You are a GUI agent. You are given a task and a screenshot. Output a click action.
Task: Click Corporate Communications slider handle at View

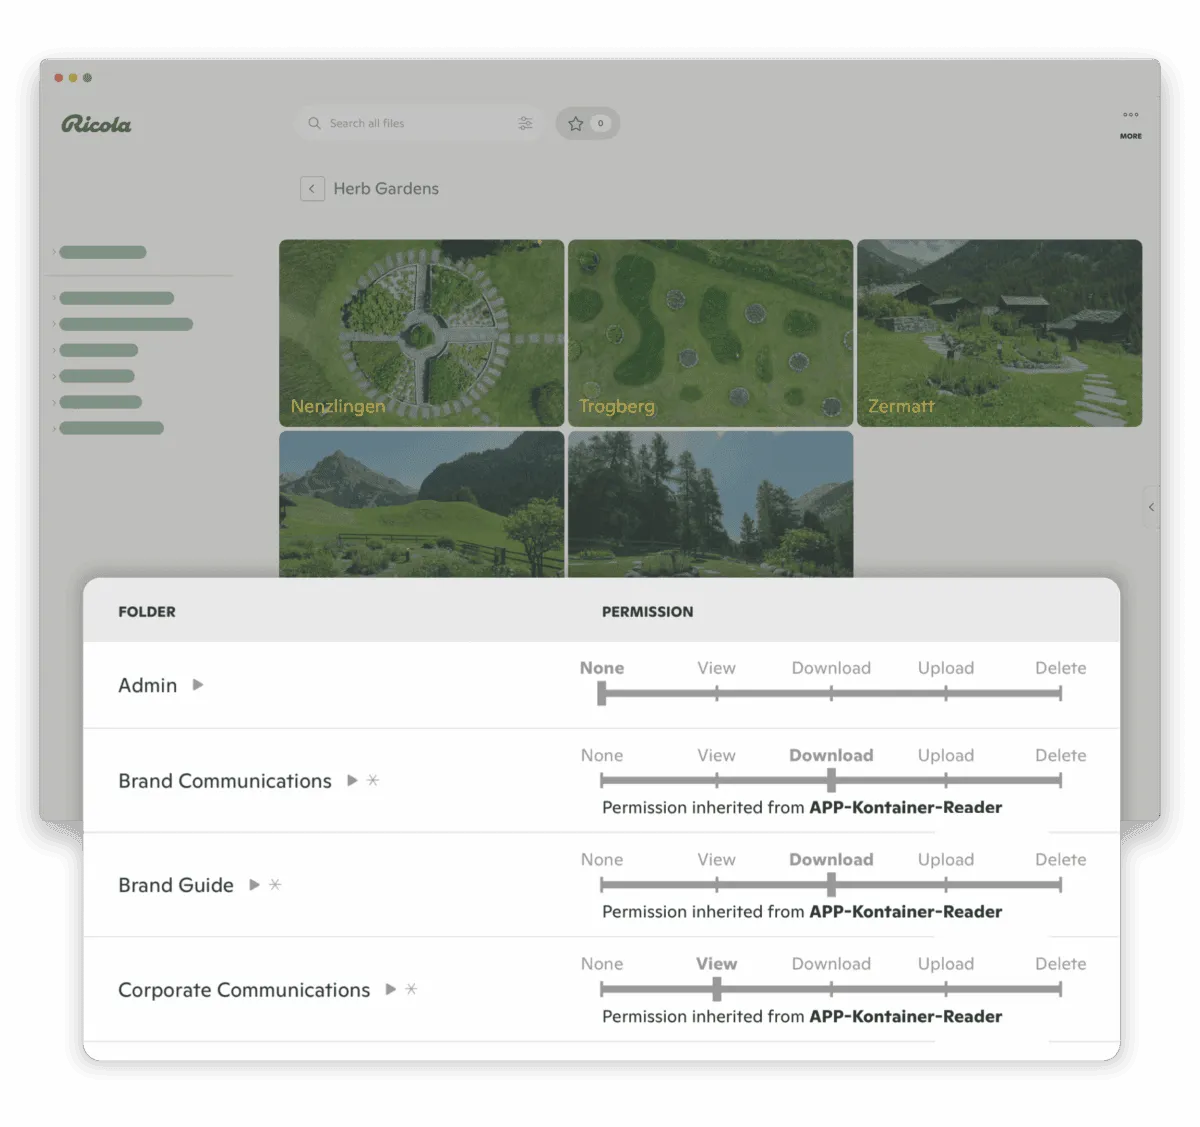(x=717, y=989)
